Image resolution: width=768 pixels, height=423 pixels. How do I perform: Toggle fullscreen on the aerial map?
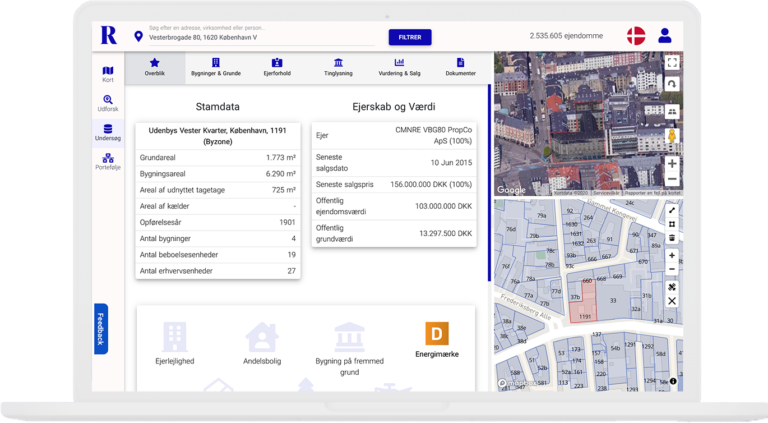click(672, 62)
